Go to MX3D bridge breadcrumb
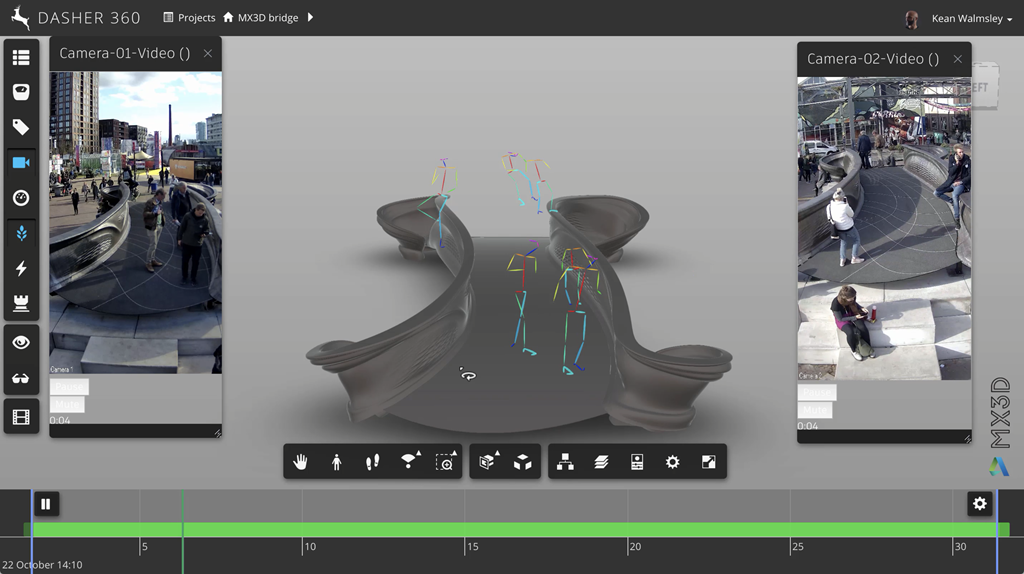Viewport: 1024px width, 574px height. pyautogui.click(x=267, y=18)
